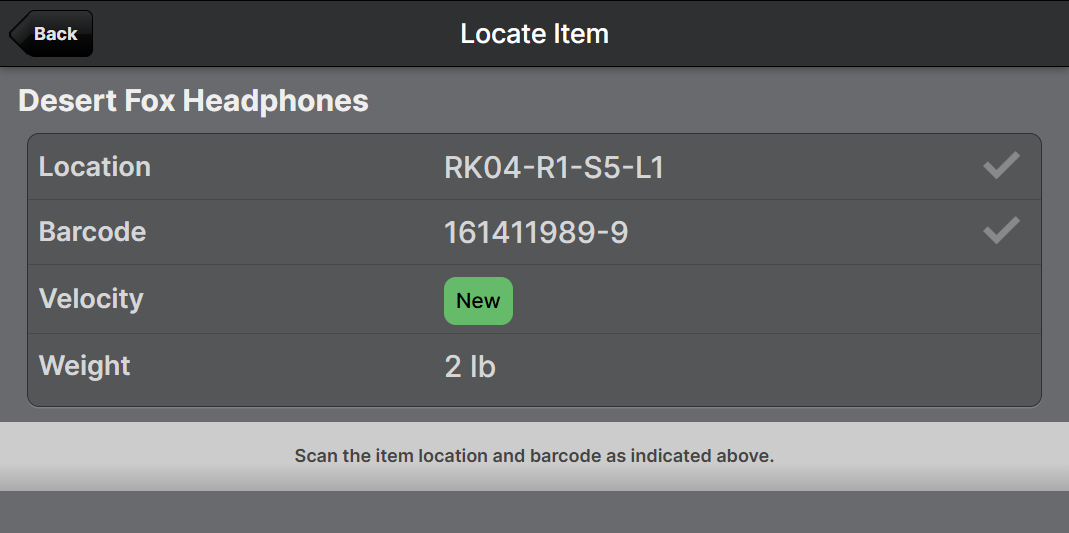
Task: Select the 2 lb weight value
Action: [470, 367]
